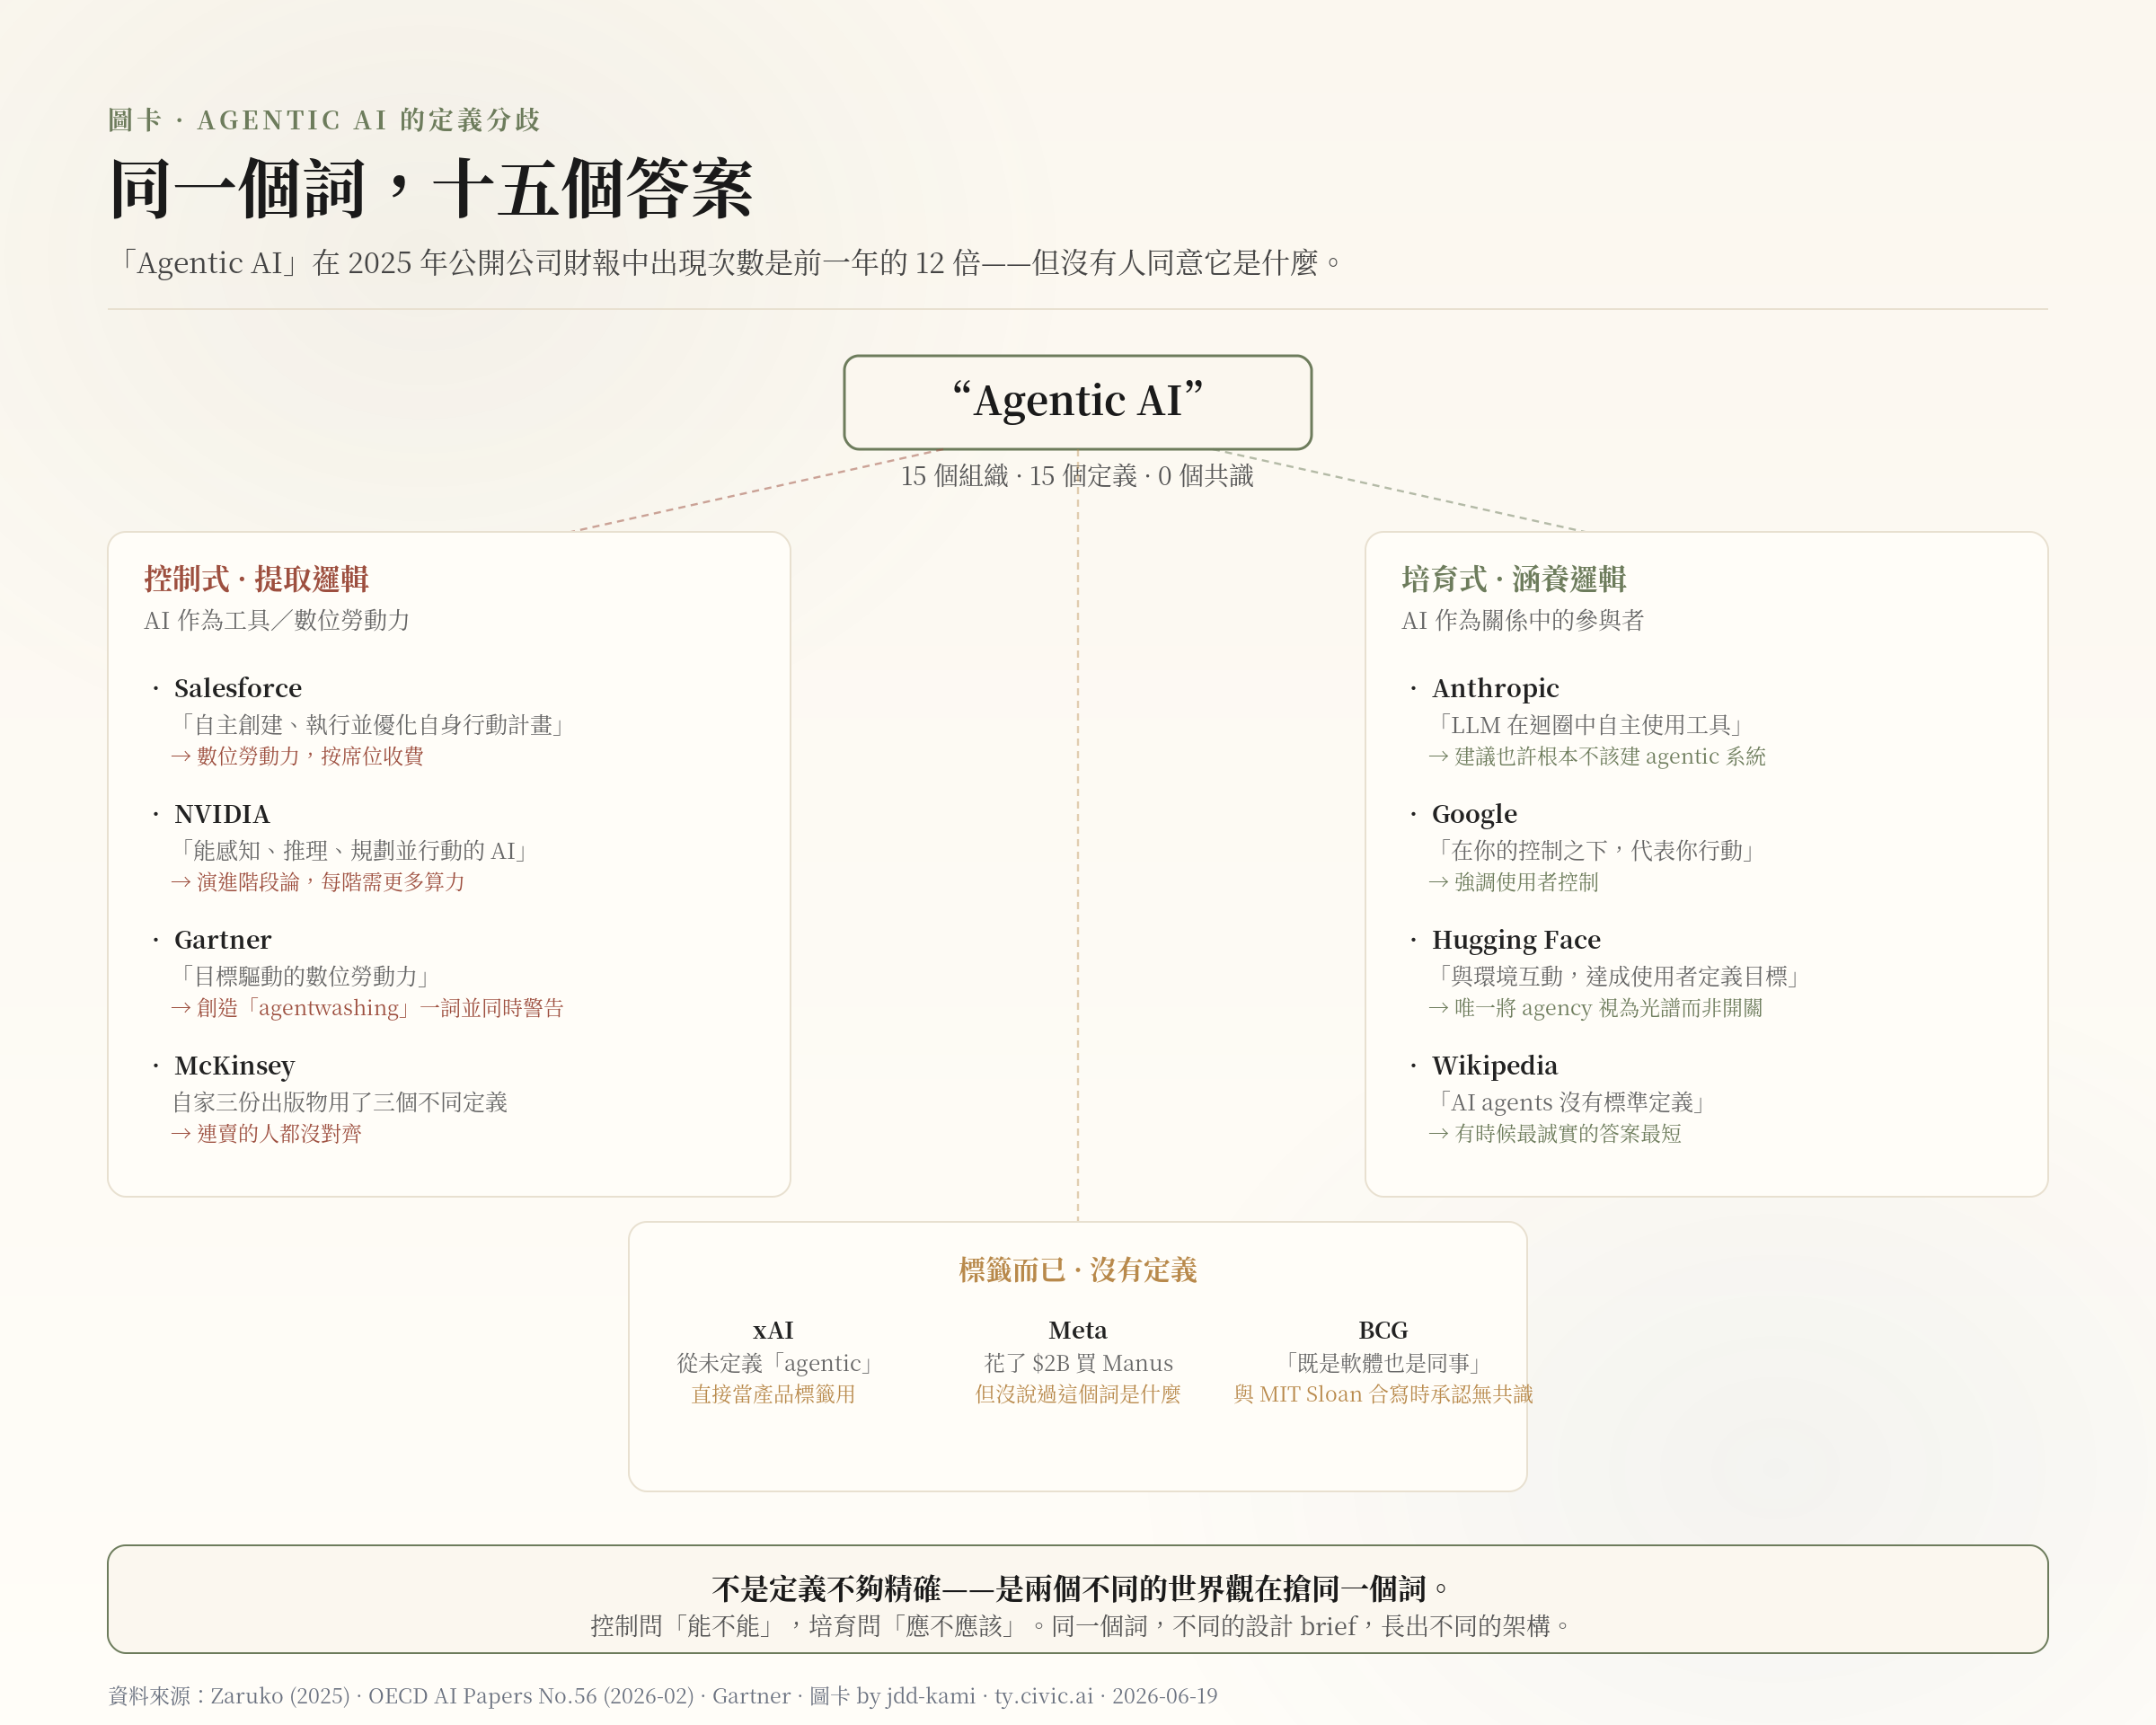
Task: Click the bold conclusion 不是定義不夠精確
Action: (1078, 1588)
